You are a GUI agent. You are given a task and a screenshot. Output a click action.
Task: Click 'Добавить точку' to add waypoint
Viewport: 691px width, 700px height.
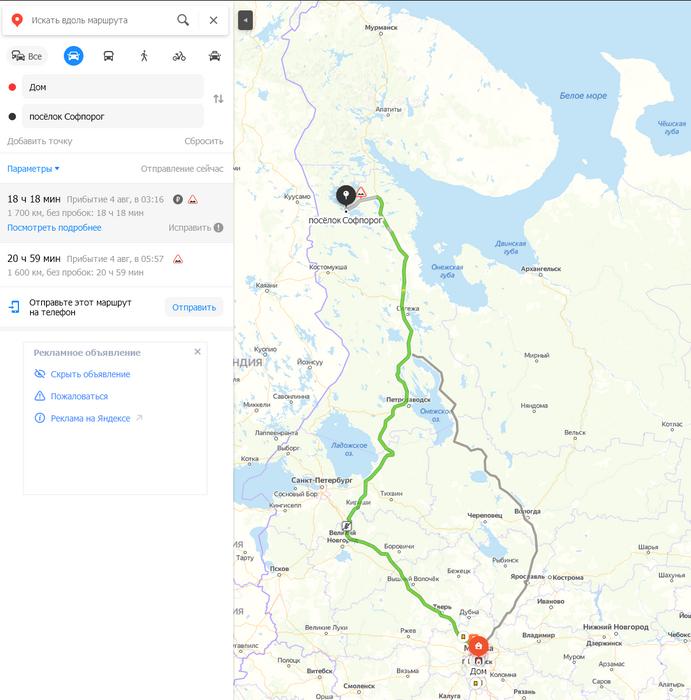tap(40, 141)
